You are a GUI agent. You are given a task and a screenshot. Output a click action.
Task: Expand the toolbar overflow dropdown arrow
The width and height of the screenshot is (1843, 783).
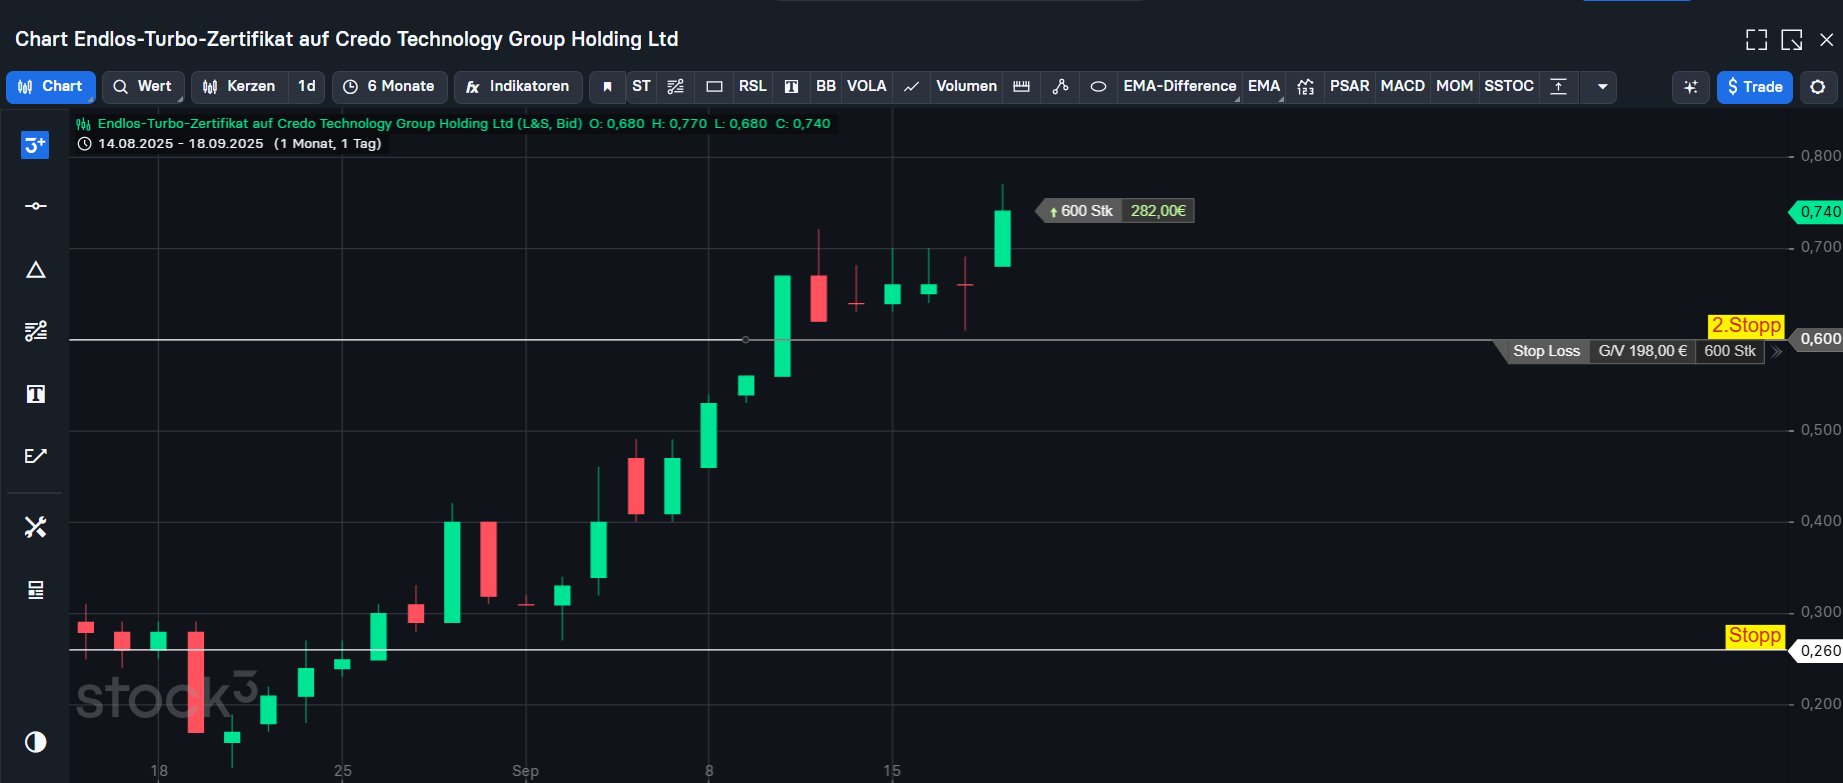click(x=1602, y=87)
